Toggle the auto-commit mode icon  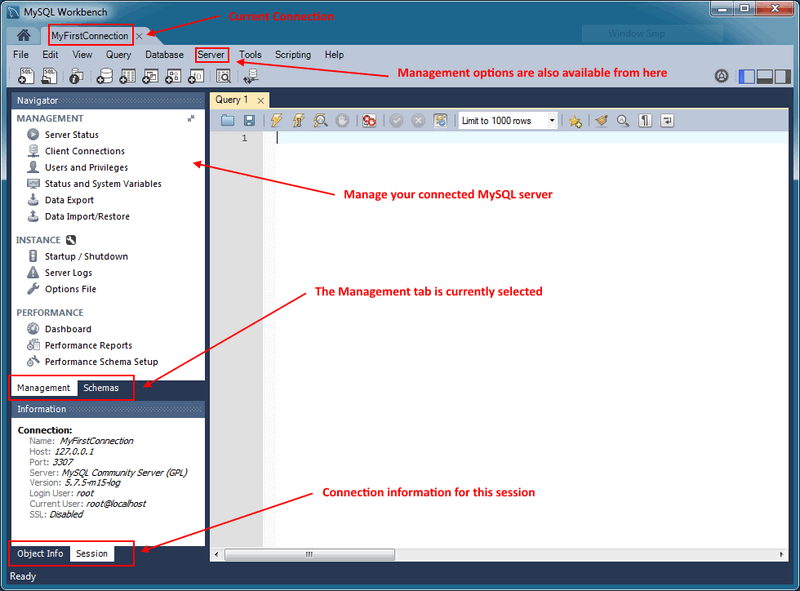pyautogui.click(x=440, y=120)
